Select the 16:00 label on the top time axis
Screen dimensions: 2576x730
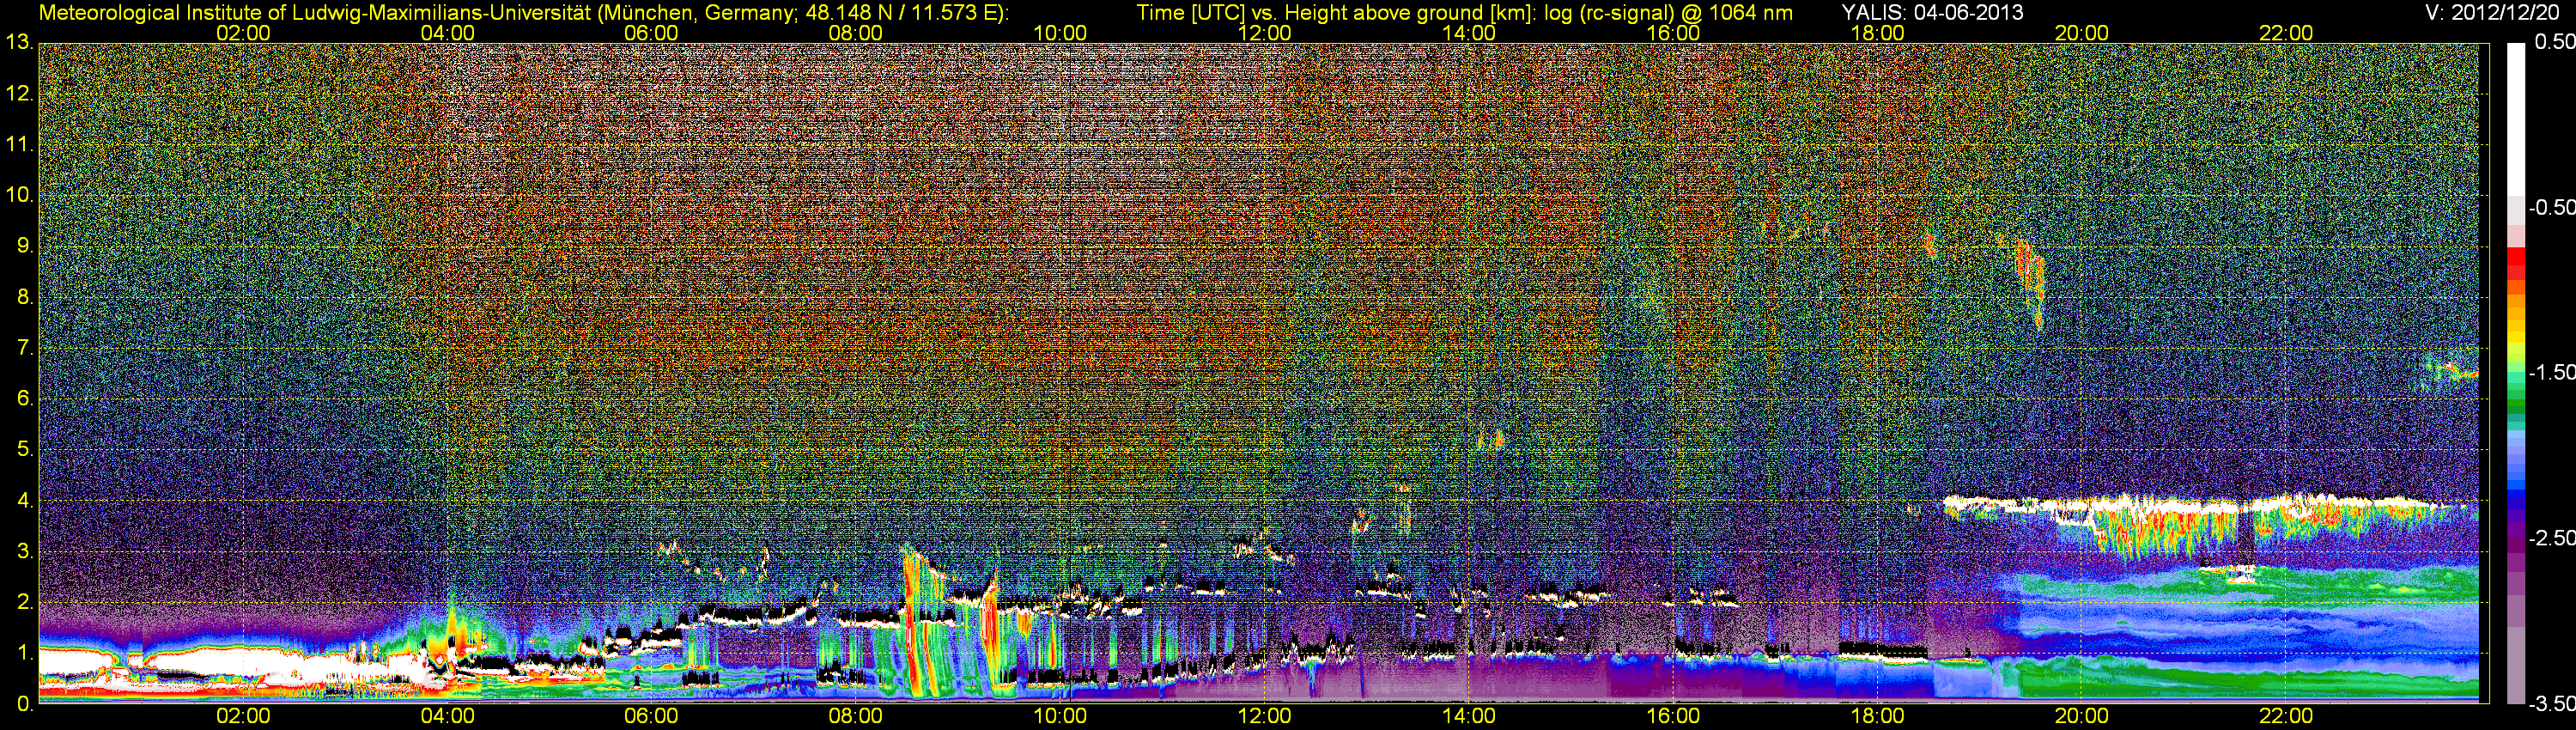[x=1673, y=33]
